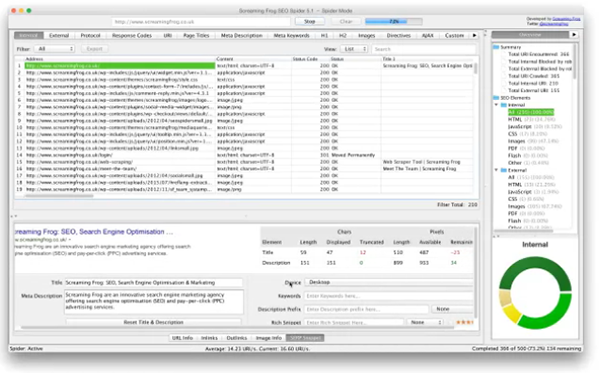Open the Screaming Frog developer link
Screen dimensions: 600x373
(566, 19)
